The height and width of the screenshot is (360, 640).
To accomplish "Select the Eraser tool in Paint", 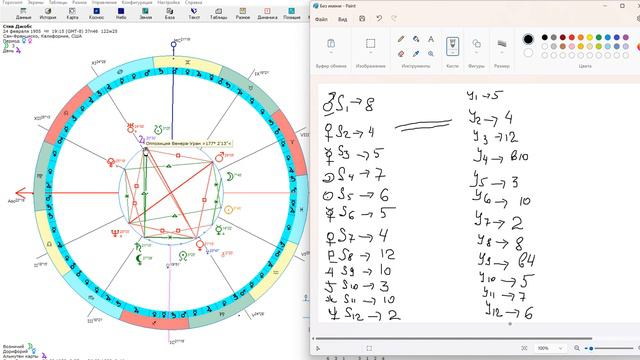I will (401, 54).
